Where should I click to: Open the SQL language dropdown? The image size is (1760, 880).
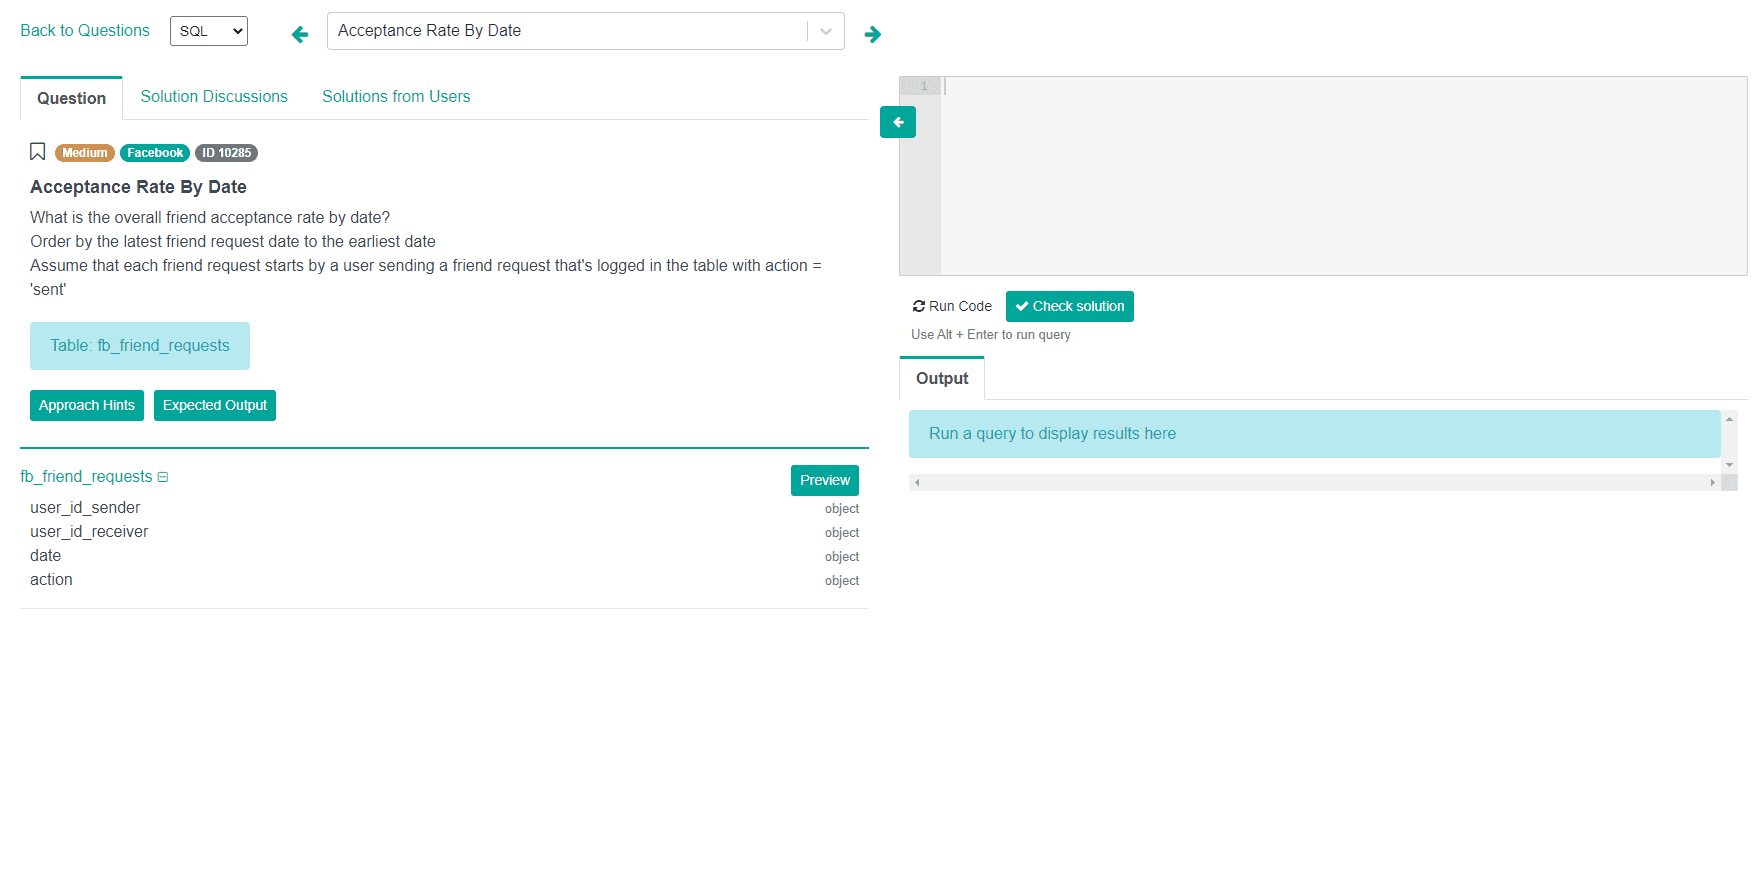(x=209, y=31)
